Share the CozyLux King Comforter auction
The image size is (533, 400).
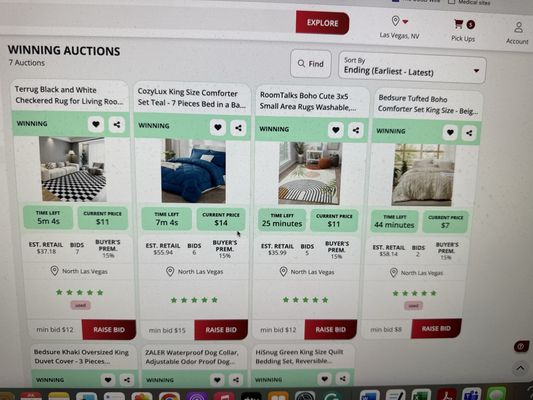click(x=238, y=128)
